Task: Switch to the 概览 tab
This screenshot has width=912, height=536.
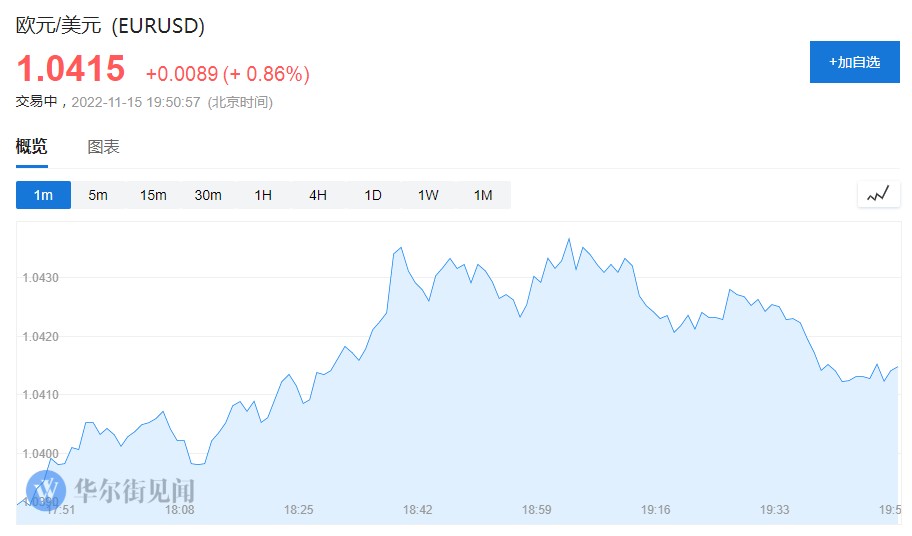Action: click(31, 147)
